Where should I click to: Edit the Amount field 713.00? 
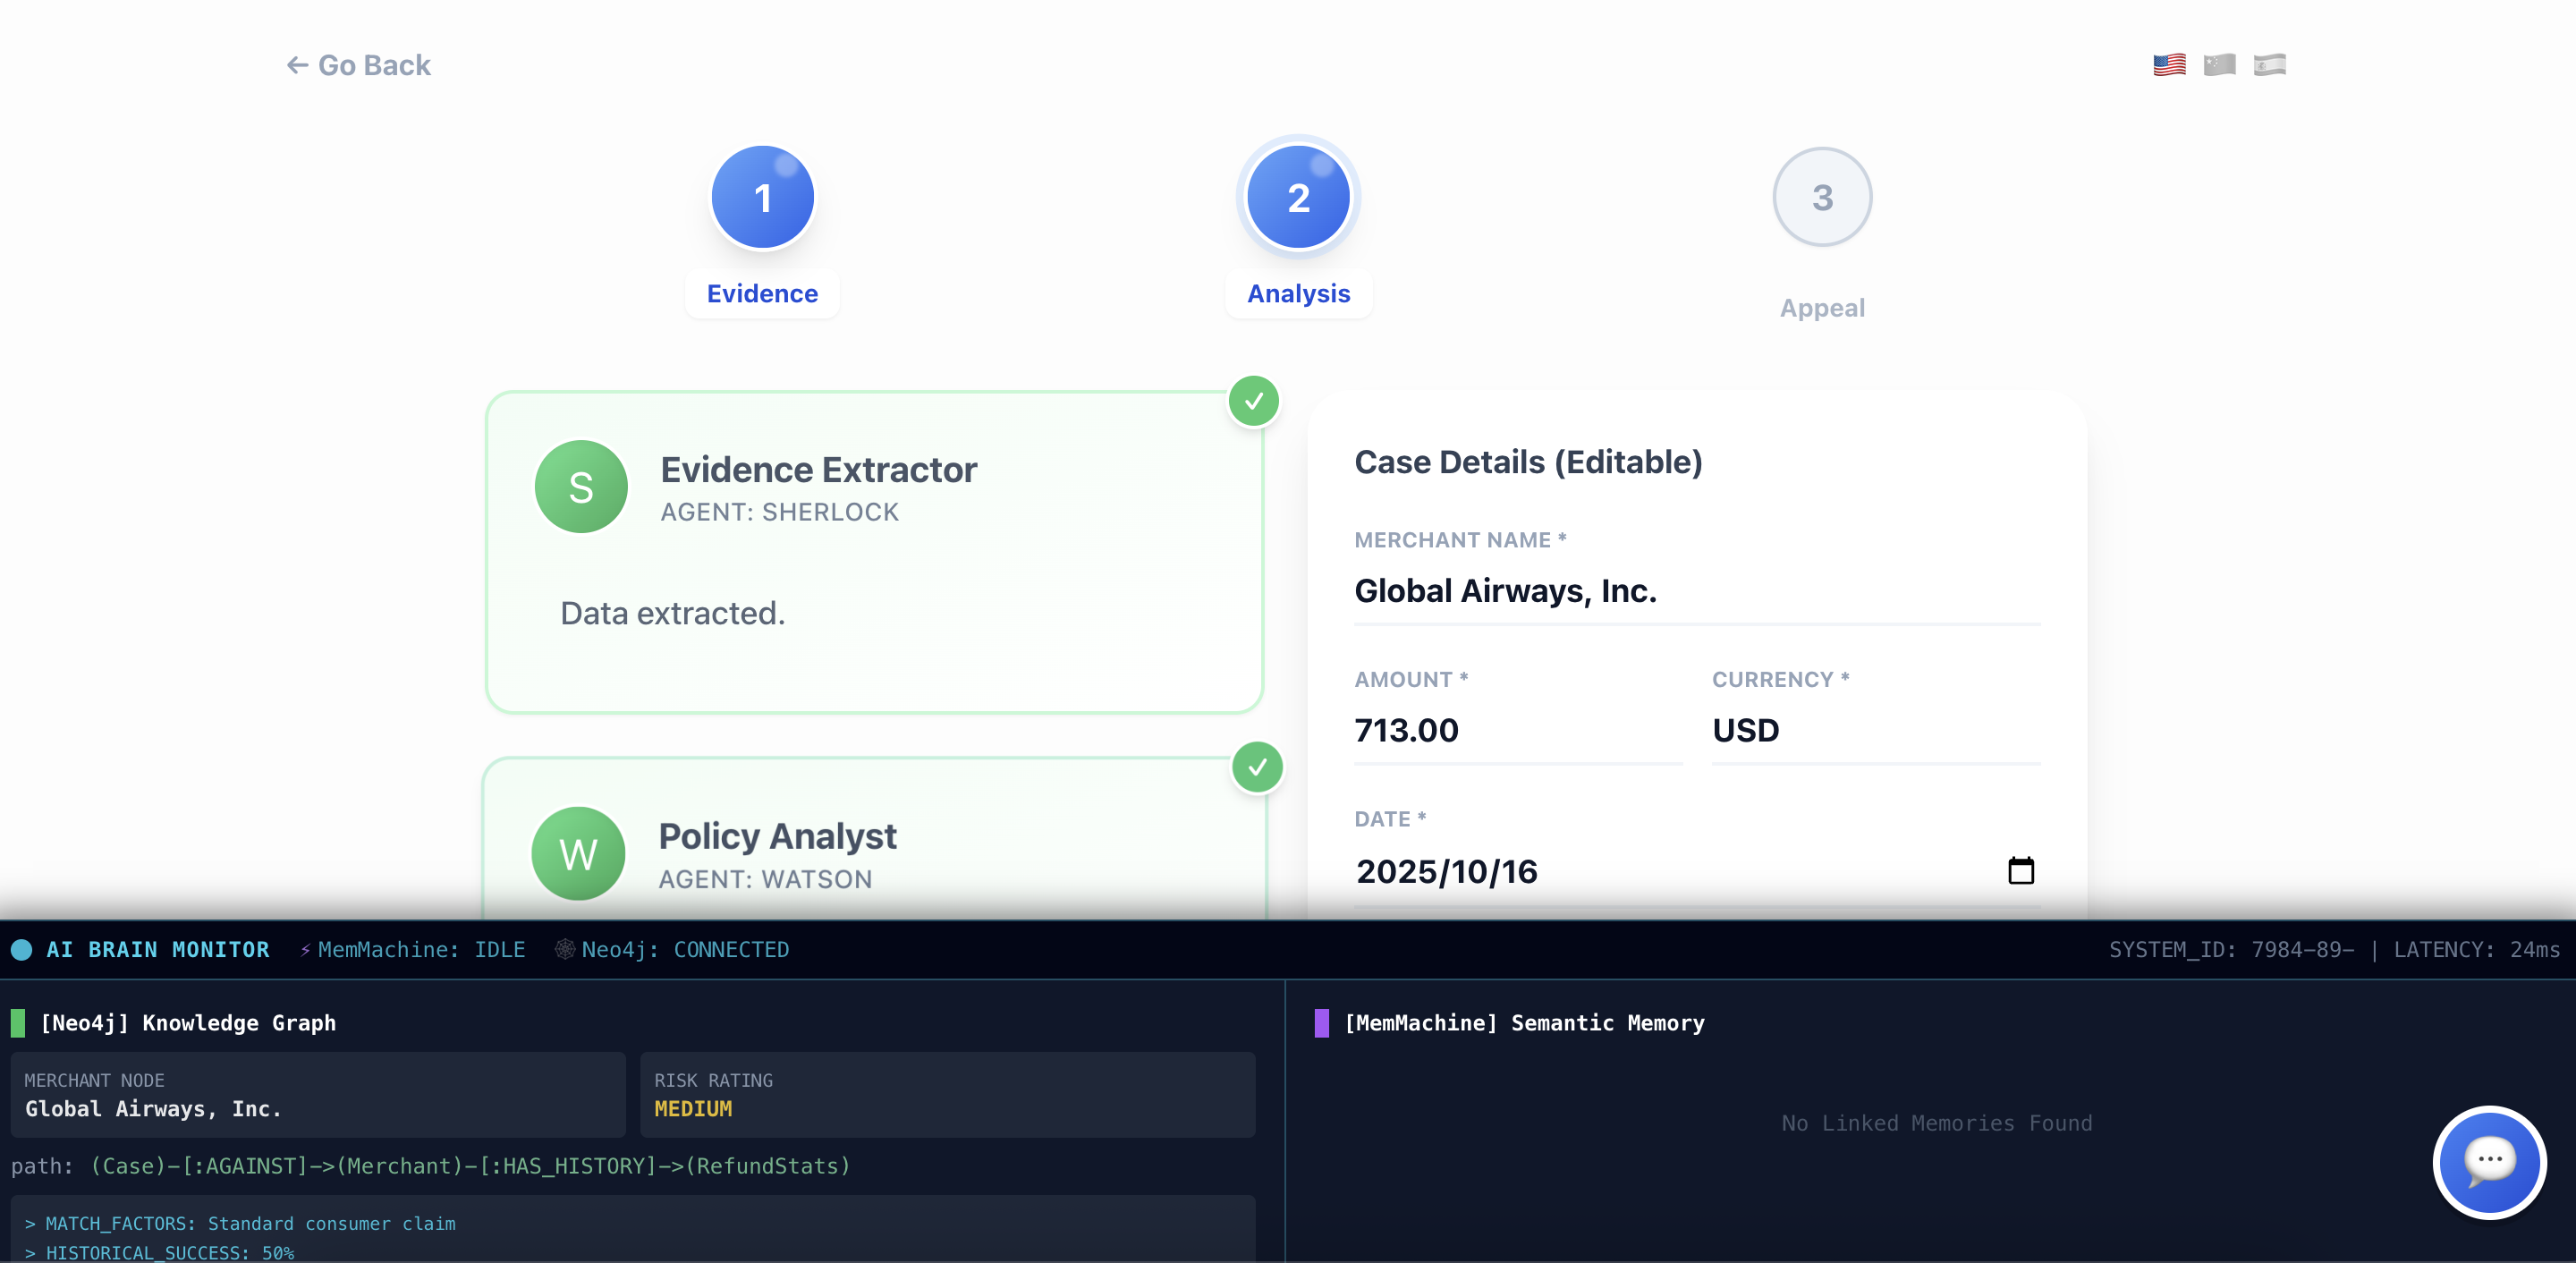[1516, 730]
